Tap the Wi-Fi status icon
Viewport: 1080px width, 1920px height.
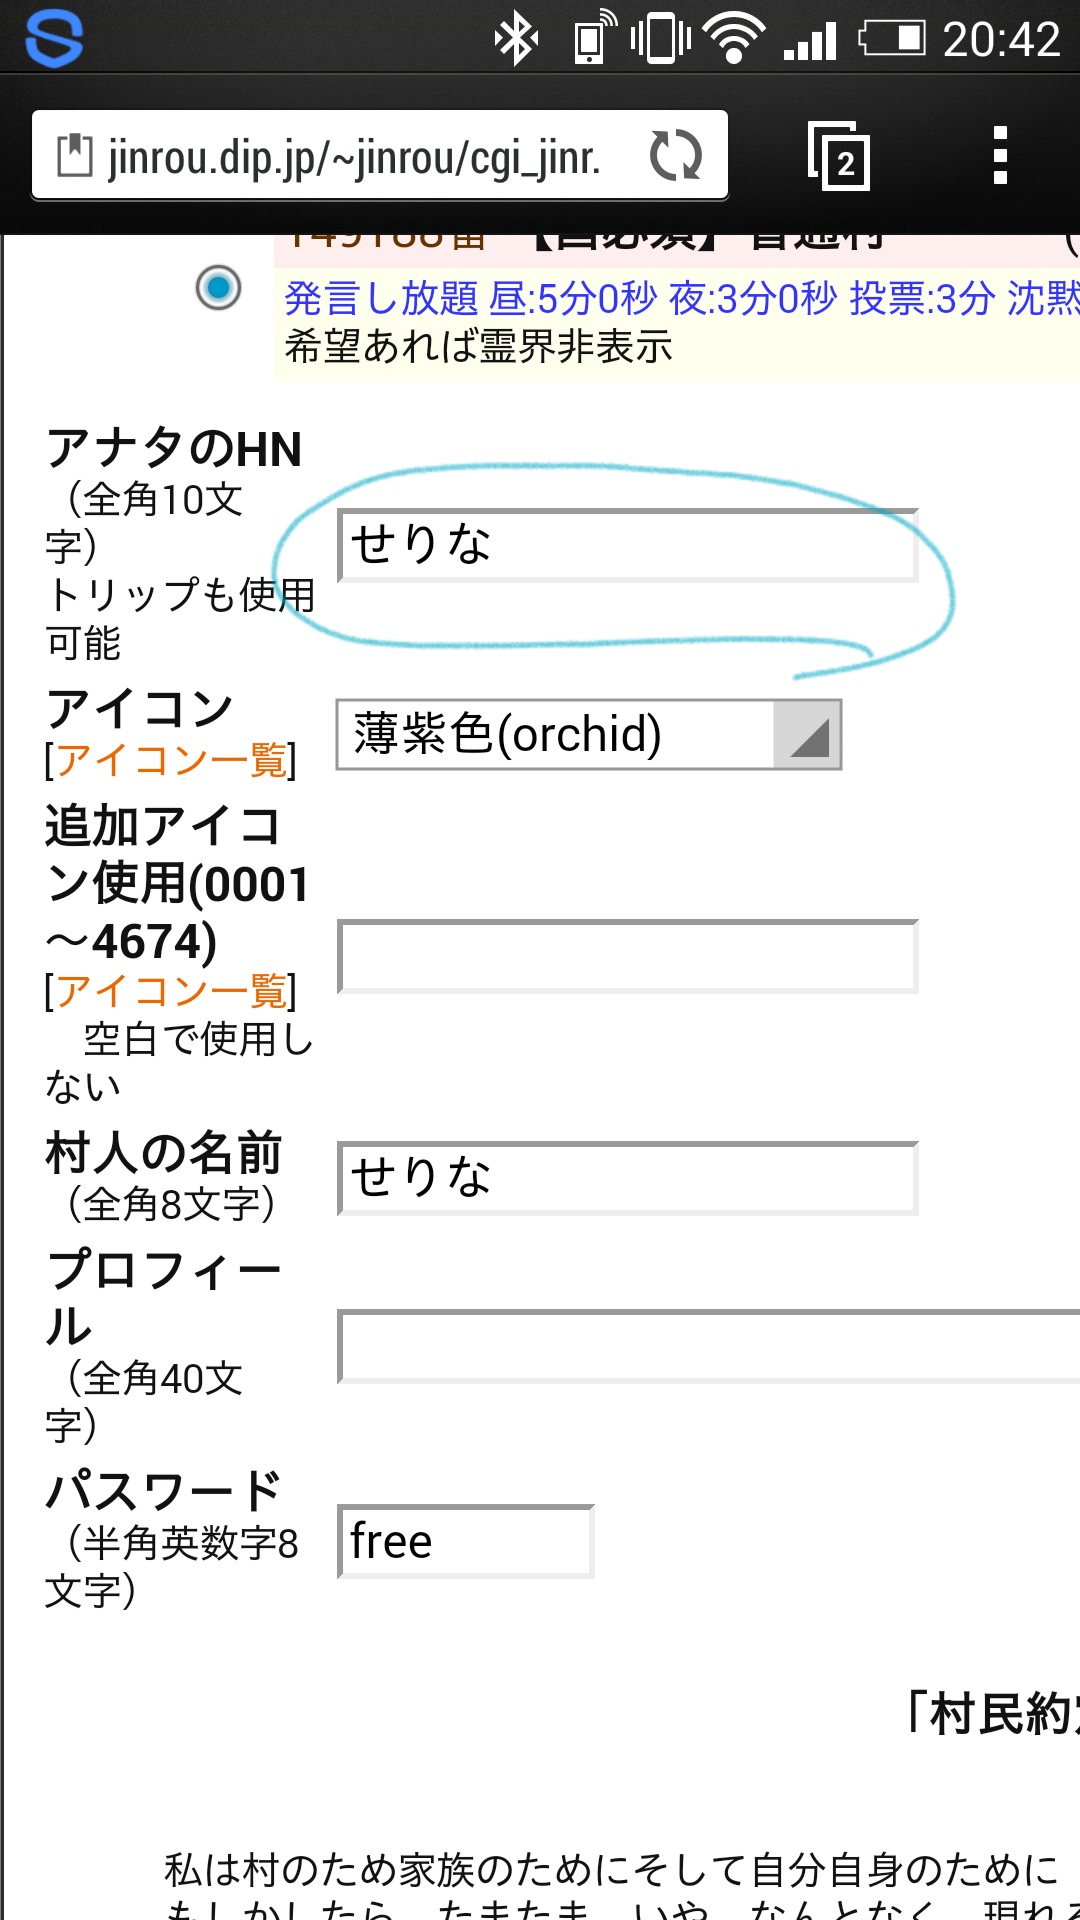[x=734, y=40]
